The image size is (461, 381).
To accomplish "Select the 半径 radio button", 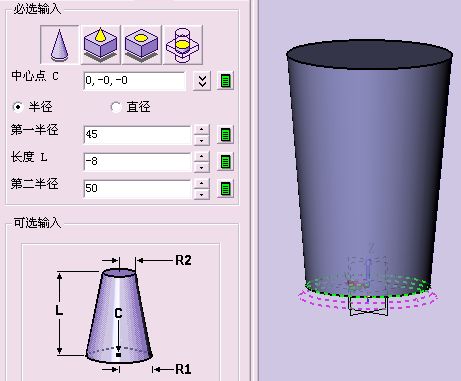I will 18,107.
